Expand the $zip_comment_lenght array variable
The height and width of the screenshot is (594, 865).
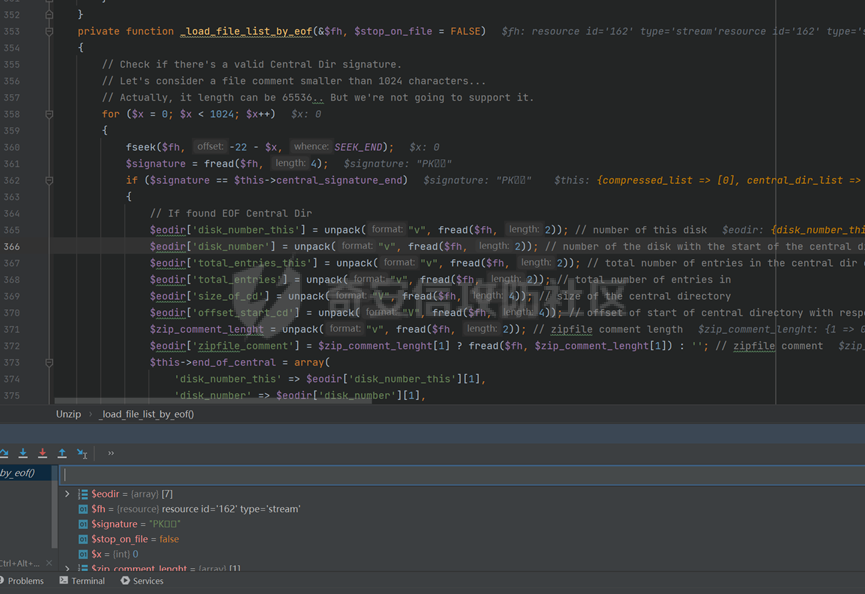[67, 569]
